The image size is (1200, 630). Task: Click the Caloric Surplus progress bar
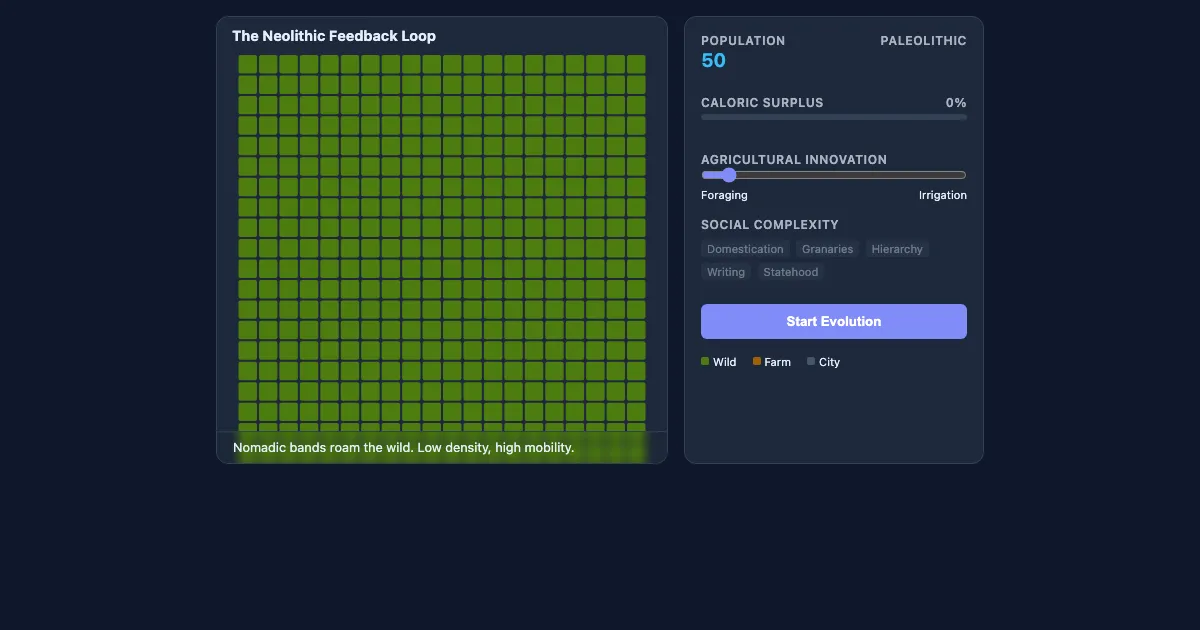(834, 117)
